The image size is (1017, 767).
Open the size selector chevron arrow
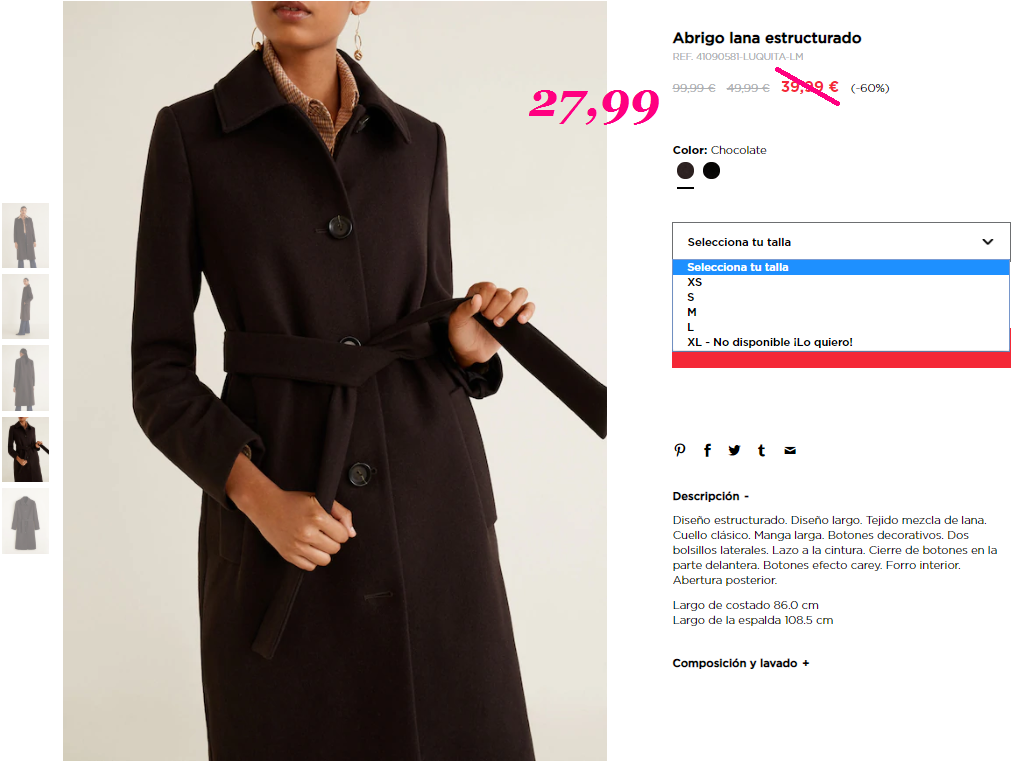[988, 242]
